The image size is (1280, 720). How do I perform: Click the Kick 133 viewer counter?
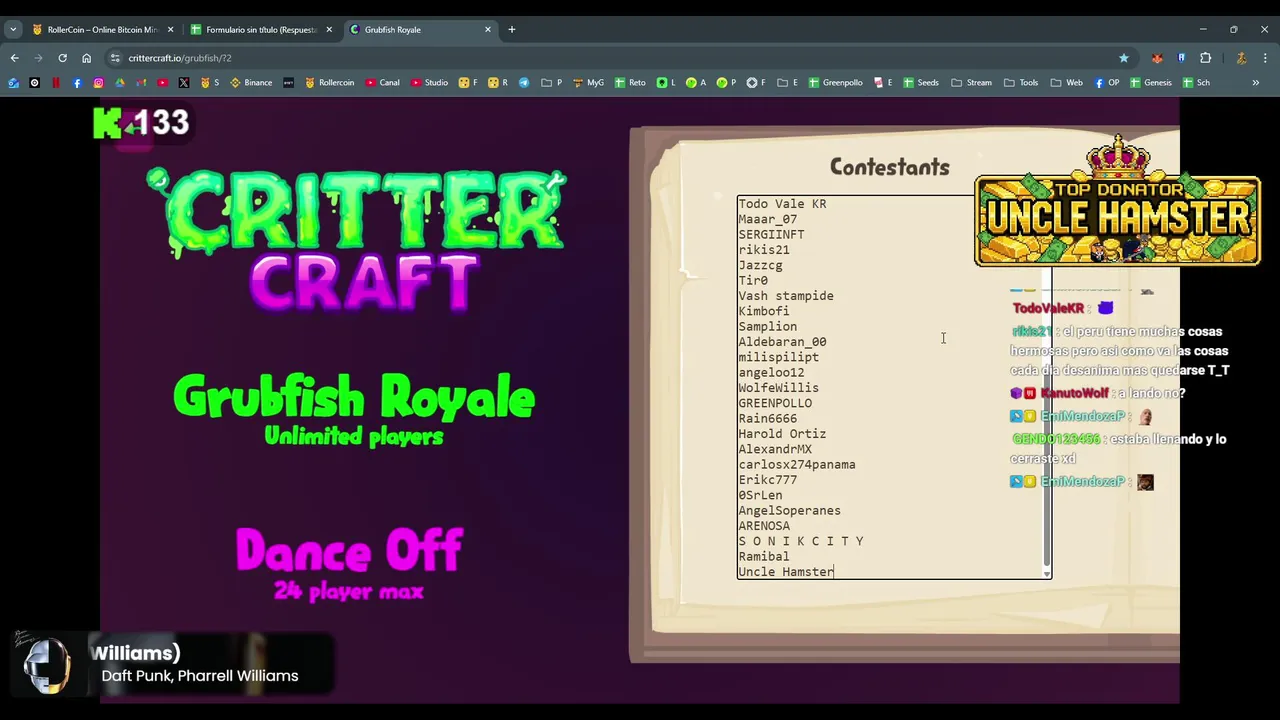click(x=141, y=123)
